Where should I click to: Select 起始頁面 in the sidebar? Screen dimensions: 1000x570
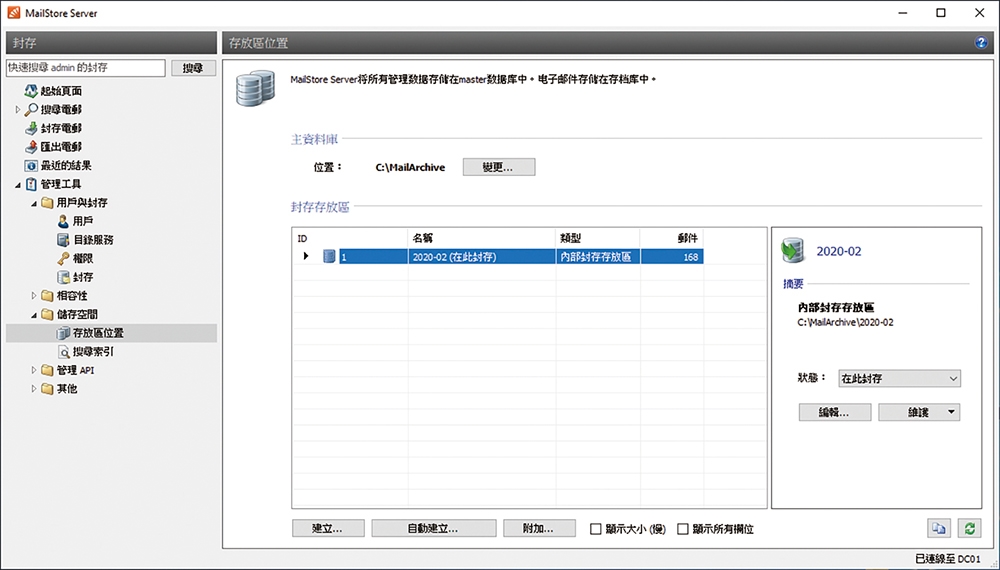coord(61,91)
